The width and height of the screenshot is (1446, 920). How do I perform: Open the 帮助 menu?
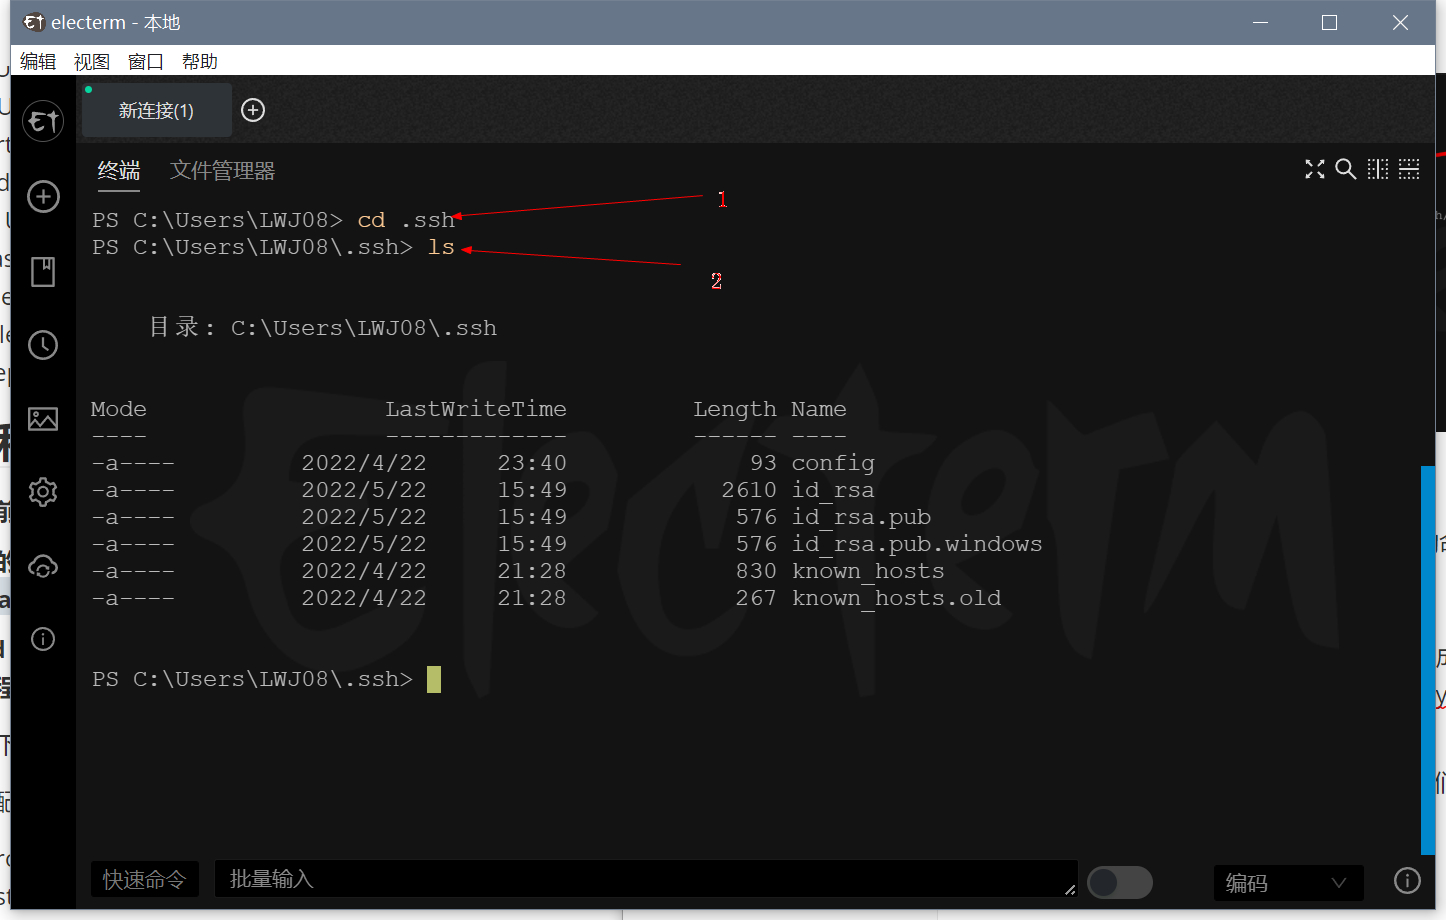(200, 62)
